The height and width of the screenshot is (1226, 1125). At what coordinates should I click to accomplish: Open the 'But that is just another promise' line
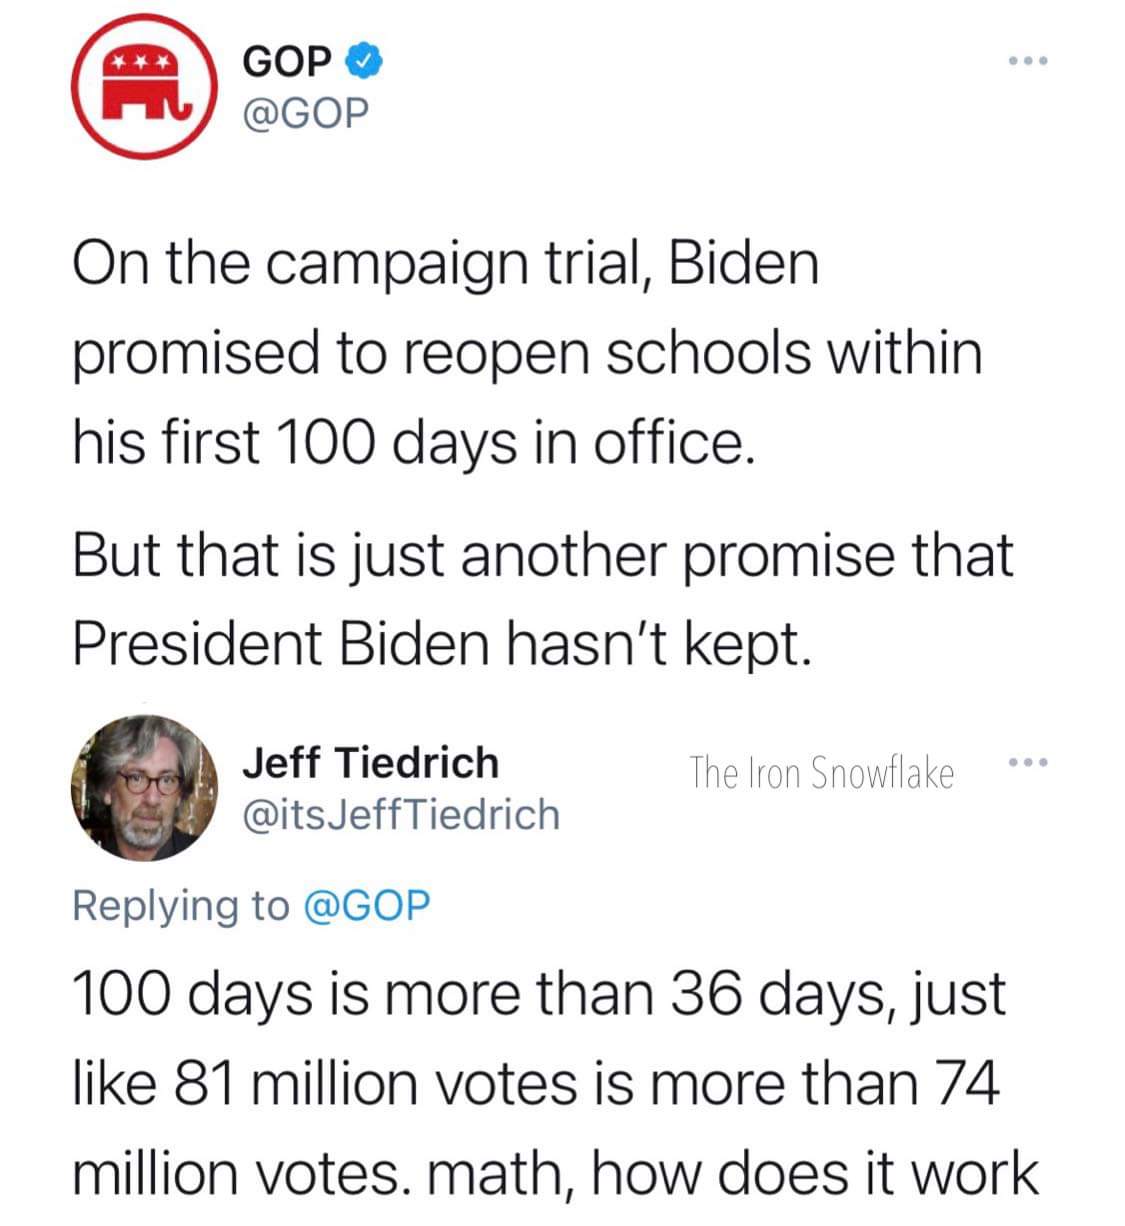(x=542, y=555)
